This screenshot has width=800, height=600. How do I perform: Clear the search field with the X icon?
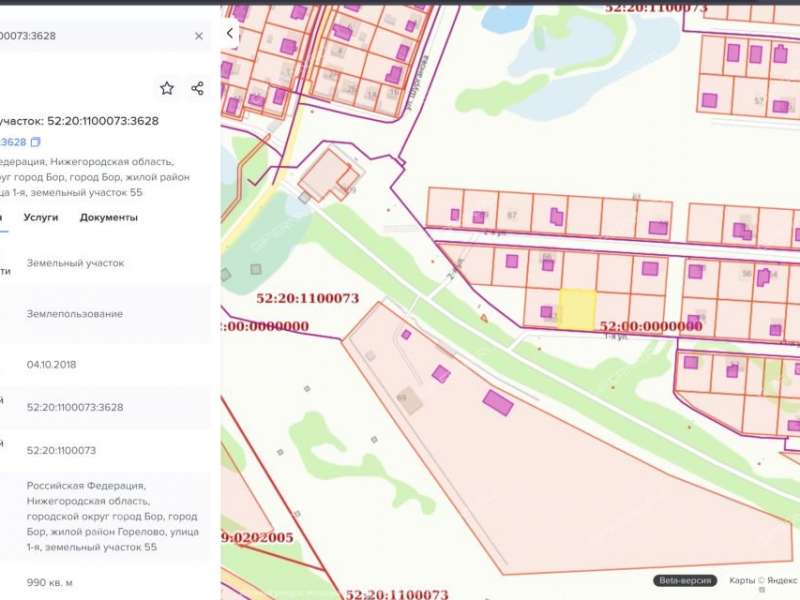(198, 36)
